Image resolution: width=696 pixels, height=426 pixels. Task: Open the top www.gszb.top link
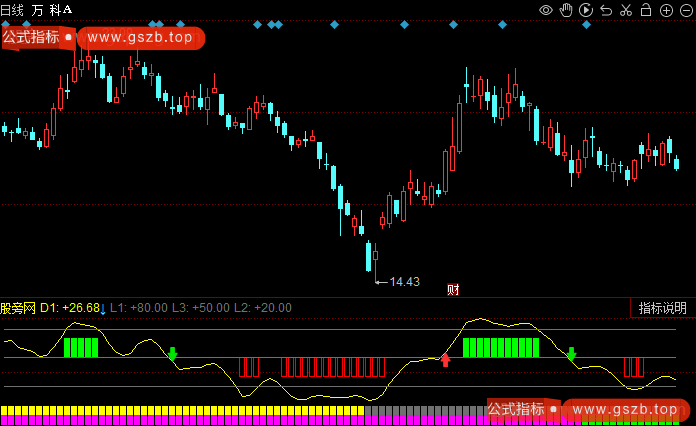click(x=139, y=38)
